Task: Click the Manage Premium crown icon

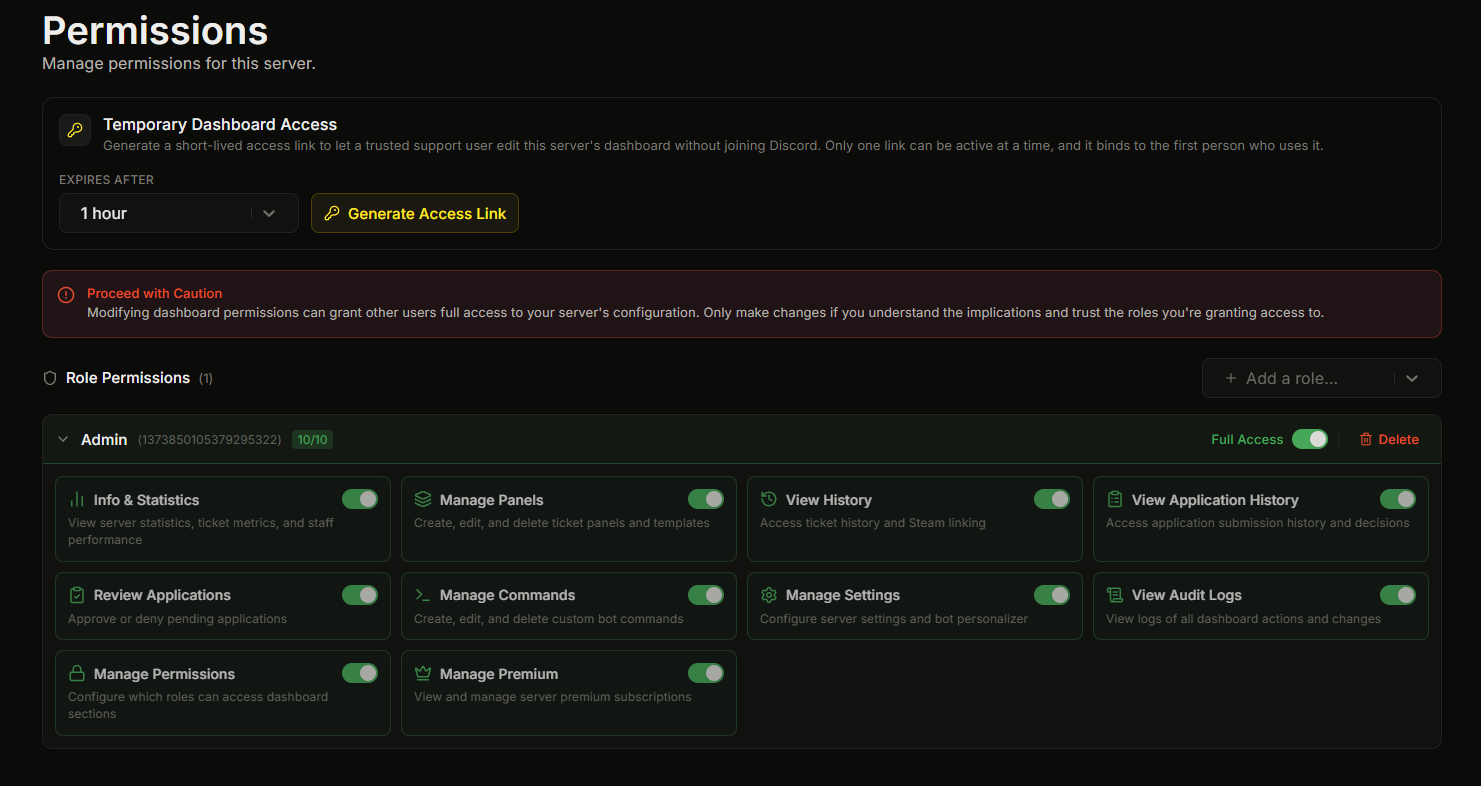Action: (423, 673)
